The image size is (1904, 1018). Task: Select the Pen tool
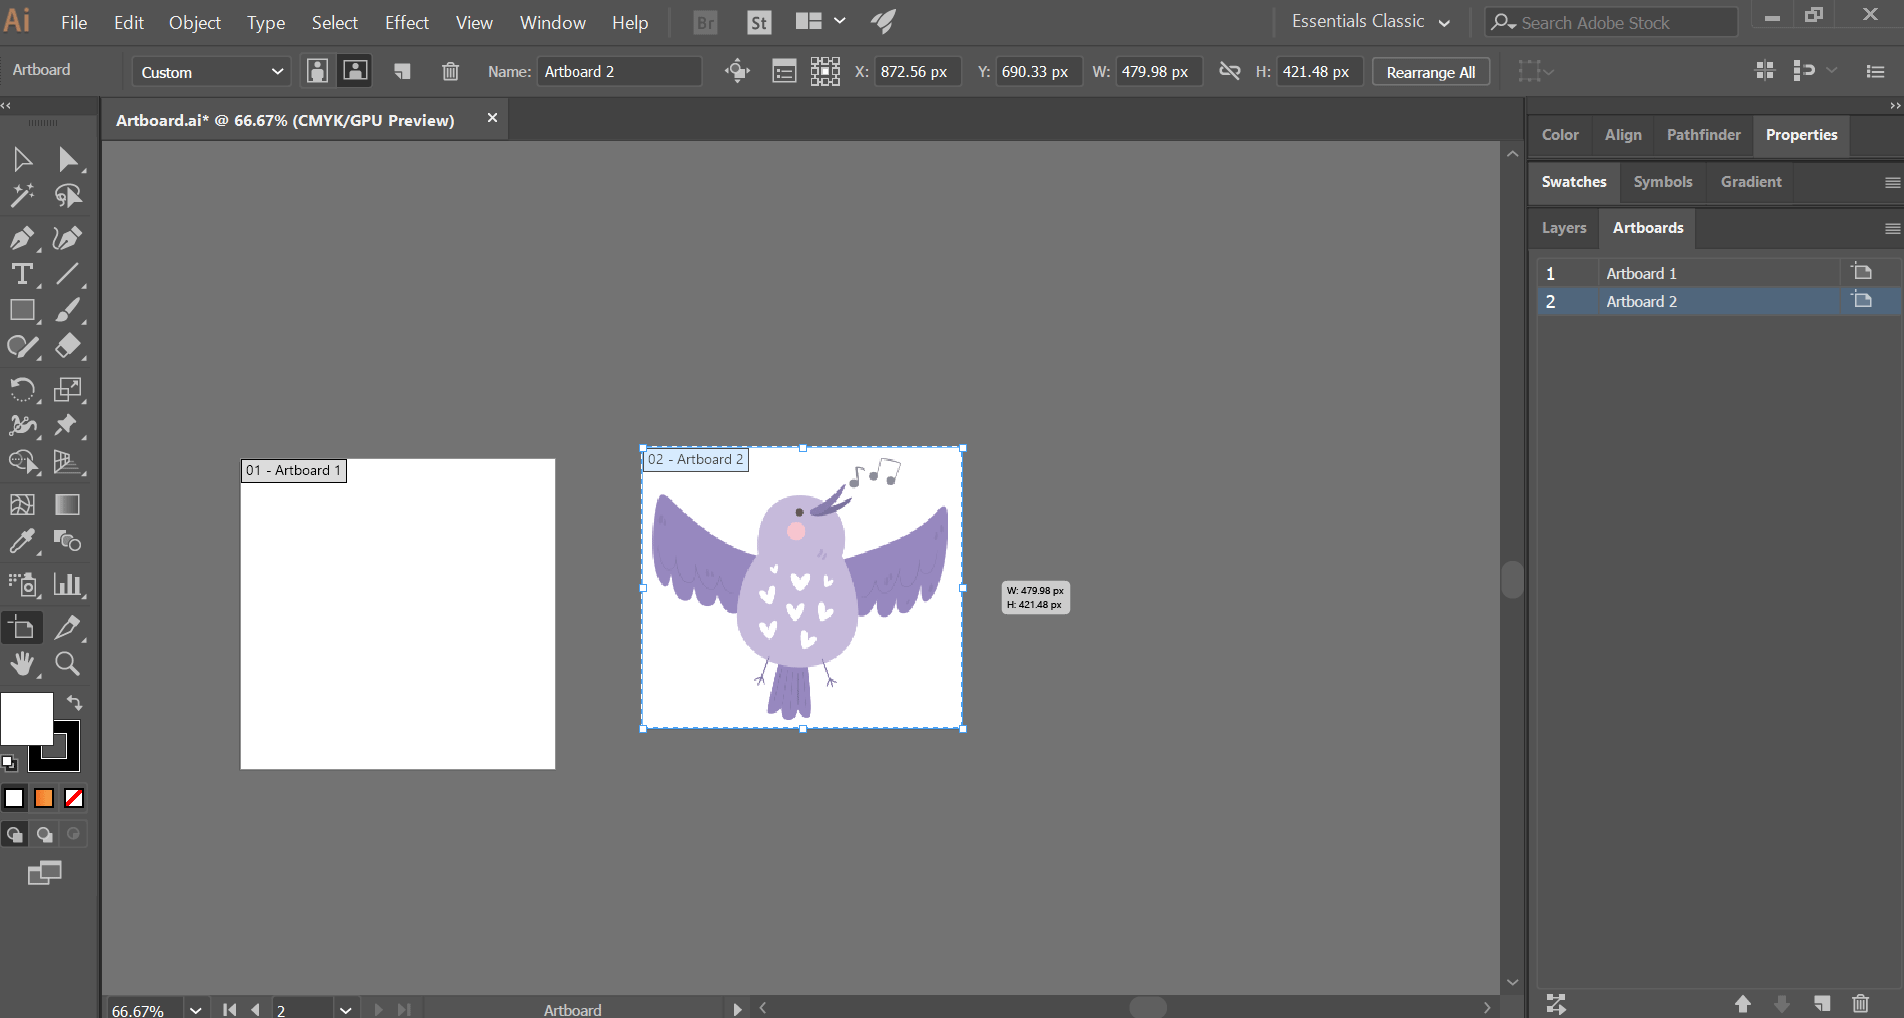point(22,238)
